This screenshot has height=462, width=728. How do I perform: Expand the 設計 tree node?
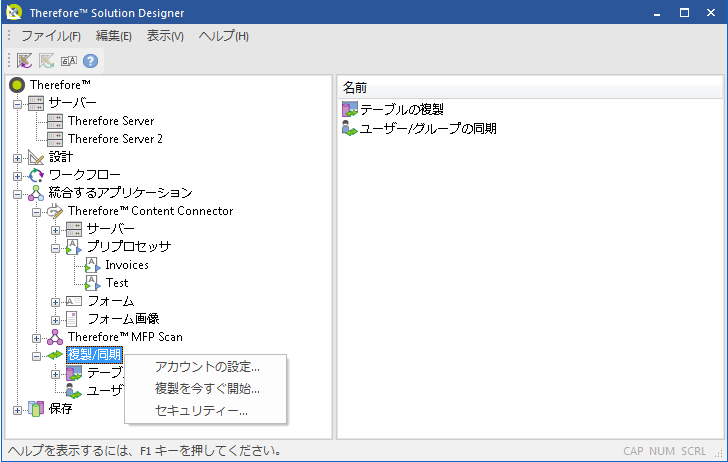17,157
